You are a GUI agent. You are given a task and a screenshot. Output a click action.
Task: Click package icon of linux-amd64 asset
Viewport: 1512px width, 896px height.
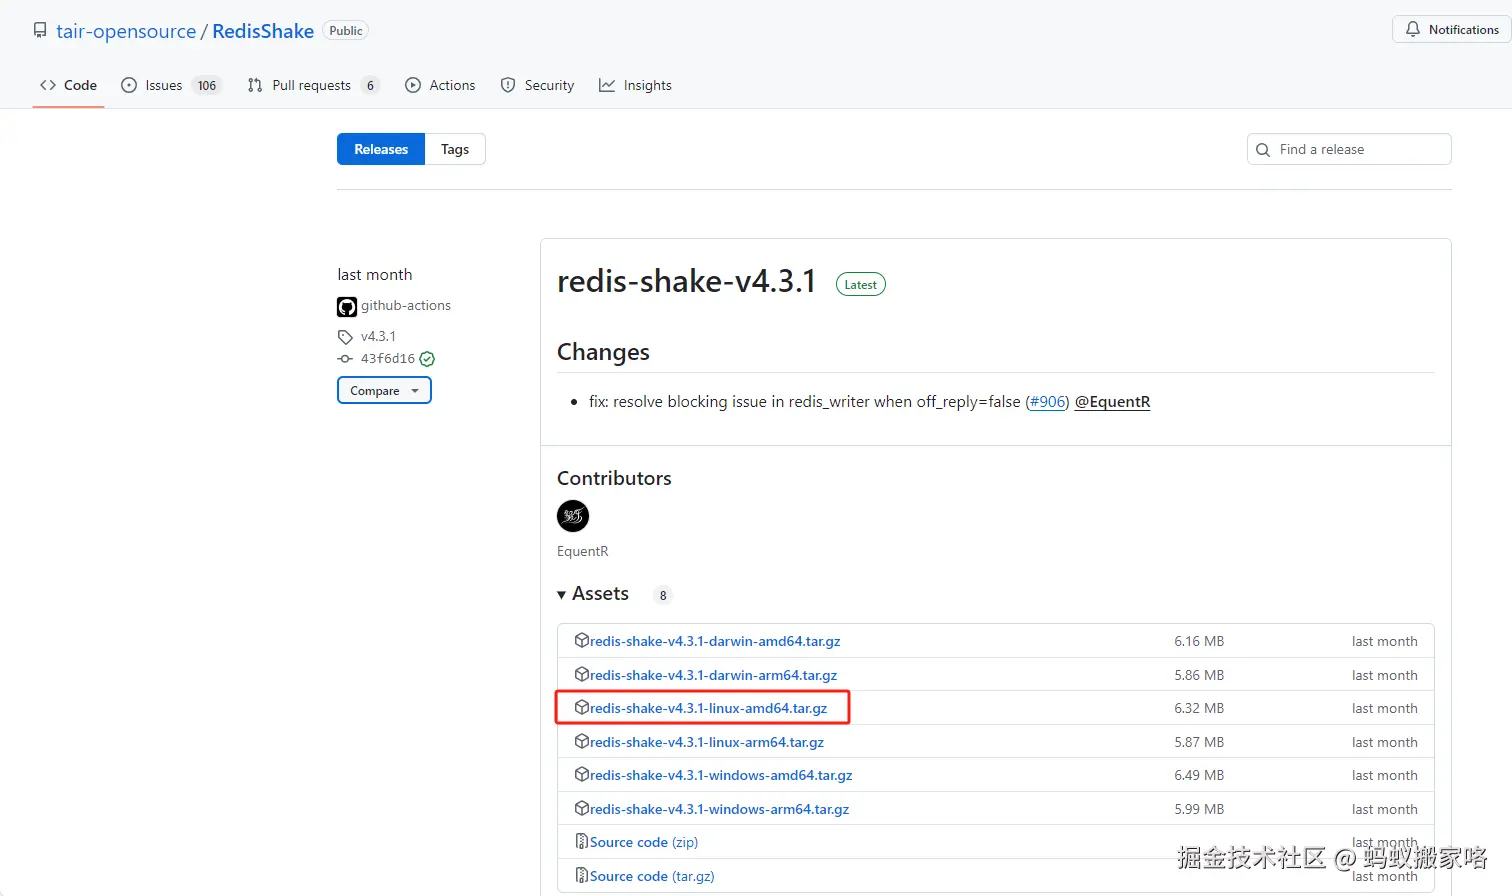click(582, 707)
